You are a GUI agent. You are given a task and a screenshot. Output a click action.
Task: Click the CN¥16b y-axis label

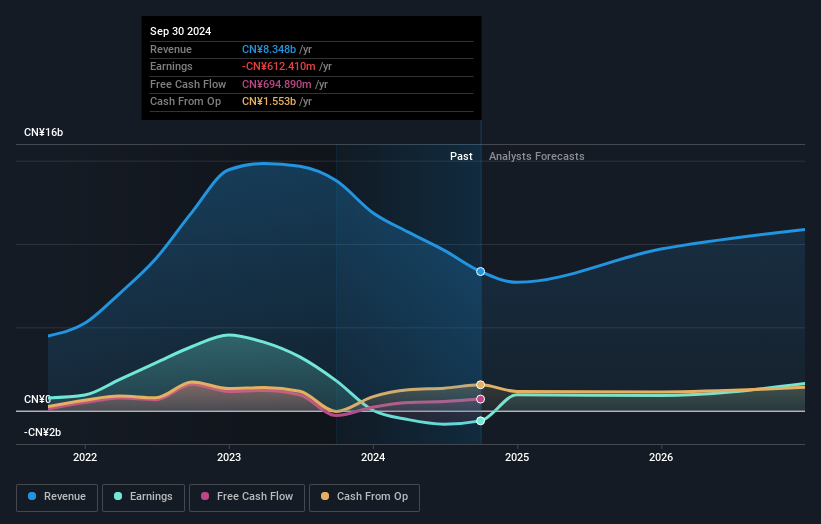[x=43, y=132]
